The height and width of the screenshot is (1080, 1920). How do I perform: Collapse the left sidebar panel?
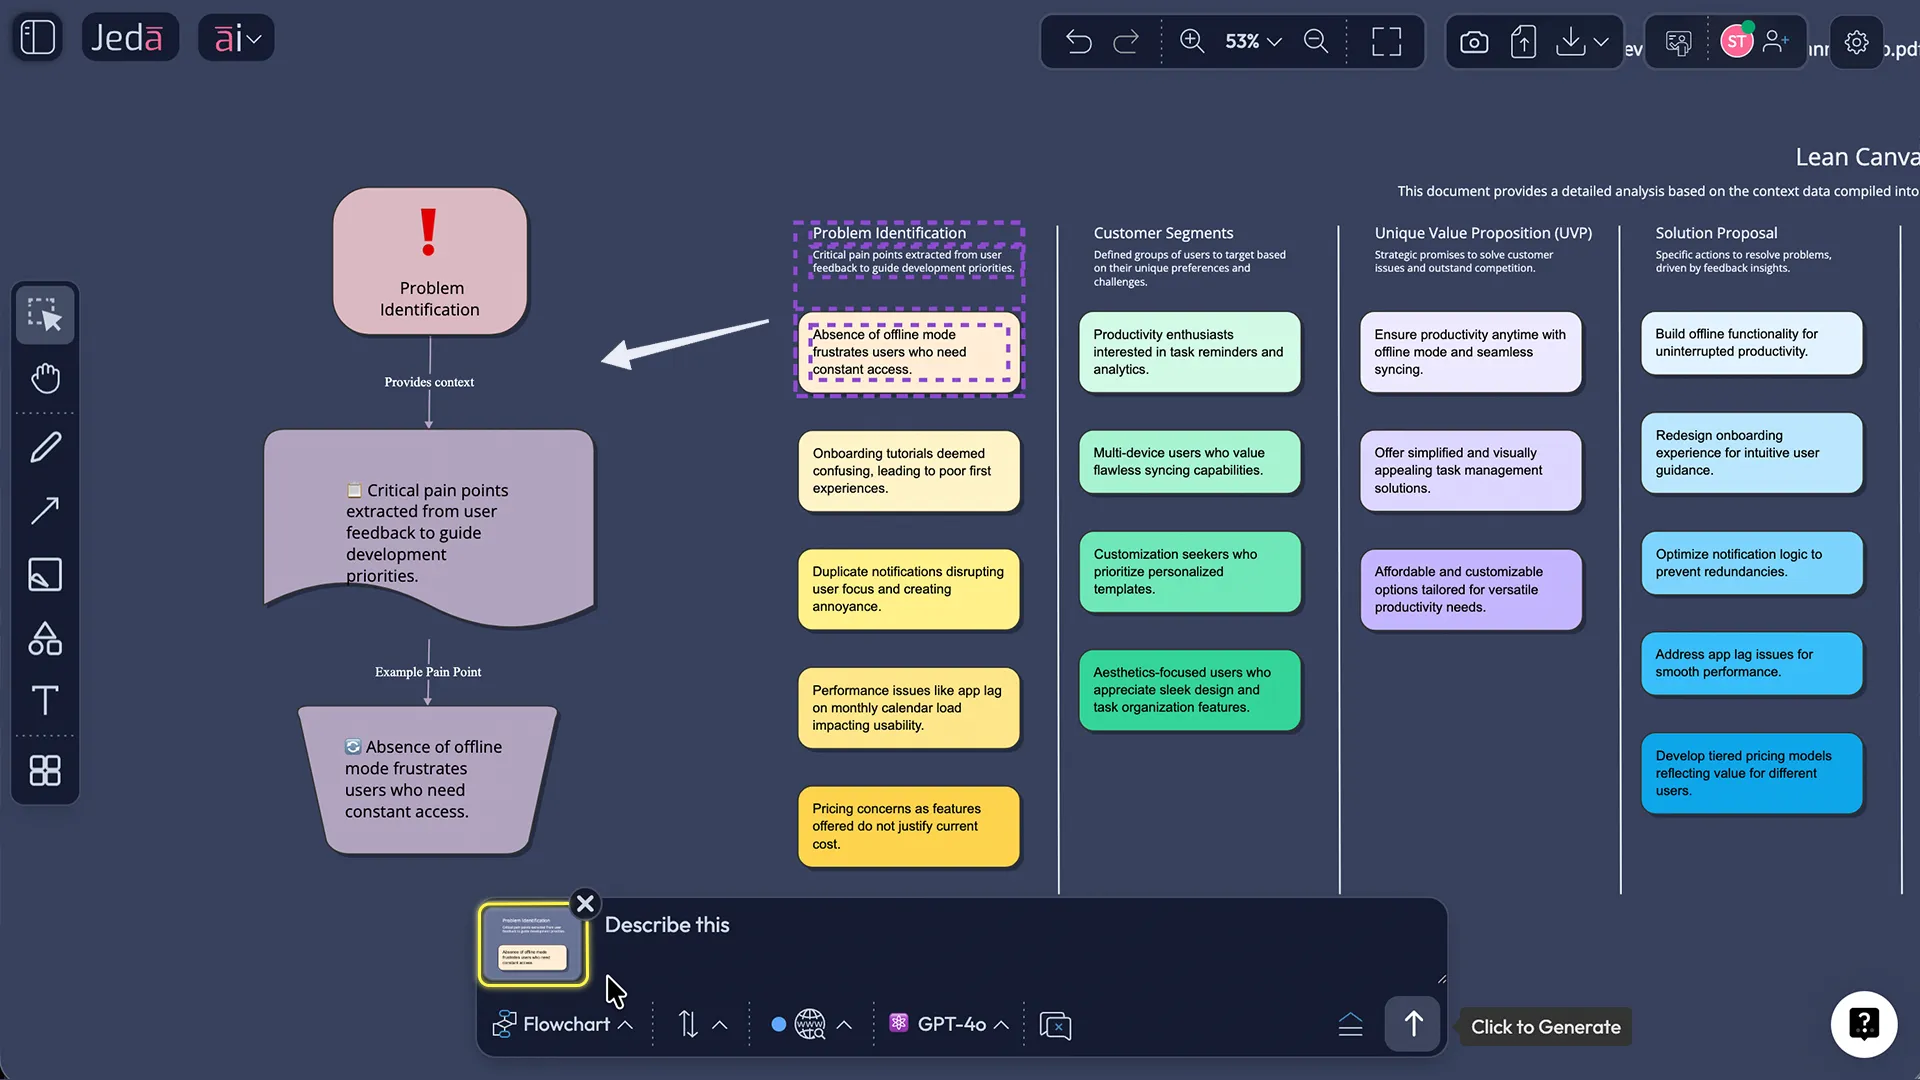[37, 36]
